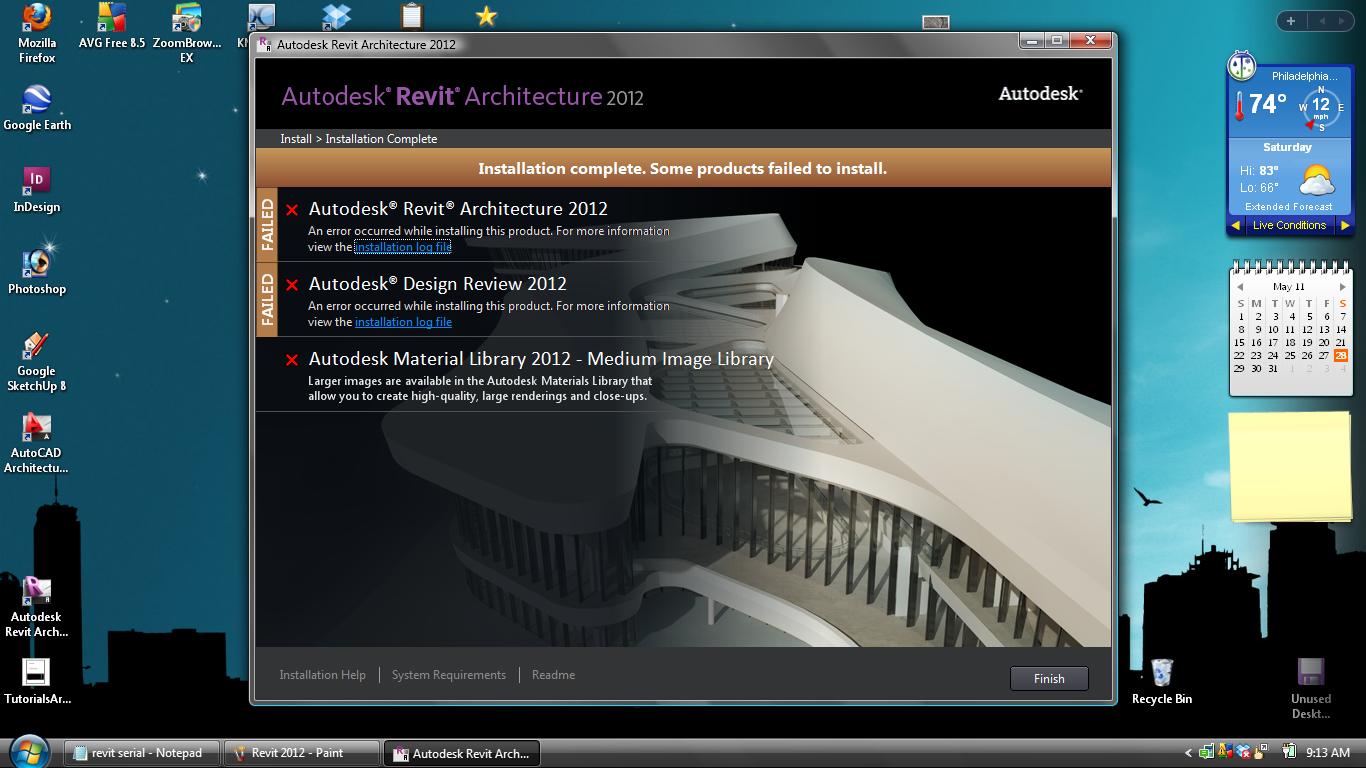1366x768 pixels.
Task: Open System Requirements link
Action: tap(449, 675)
